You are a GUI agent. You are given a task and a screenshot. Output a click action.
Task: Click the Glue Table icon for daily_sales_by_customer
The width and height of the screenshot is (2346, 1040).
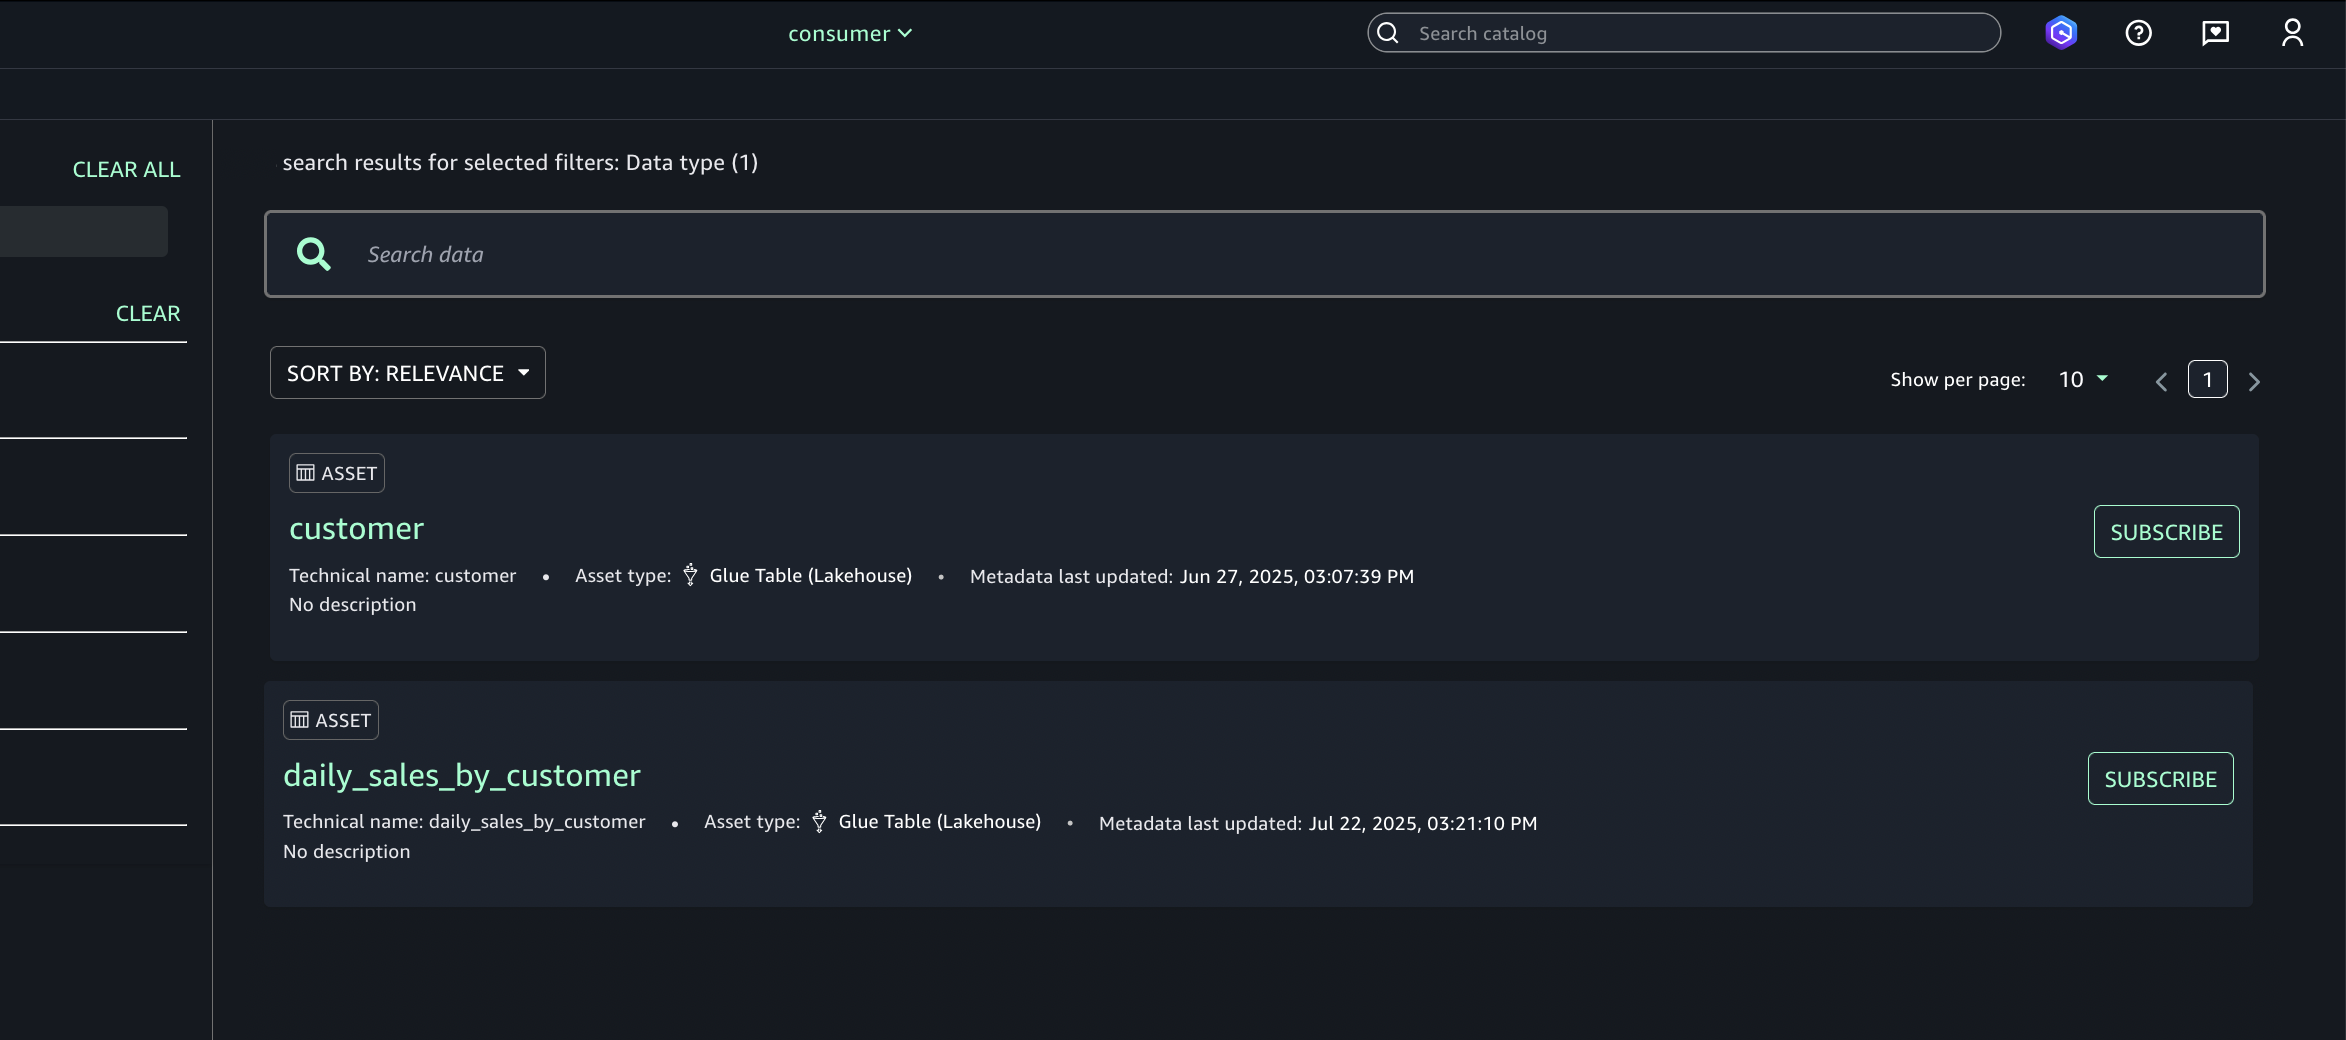click(x=819, y=822)
